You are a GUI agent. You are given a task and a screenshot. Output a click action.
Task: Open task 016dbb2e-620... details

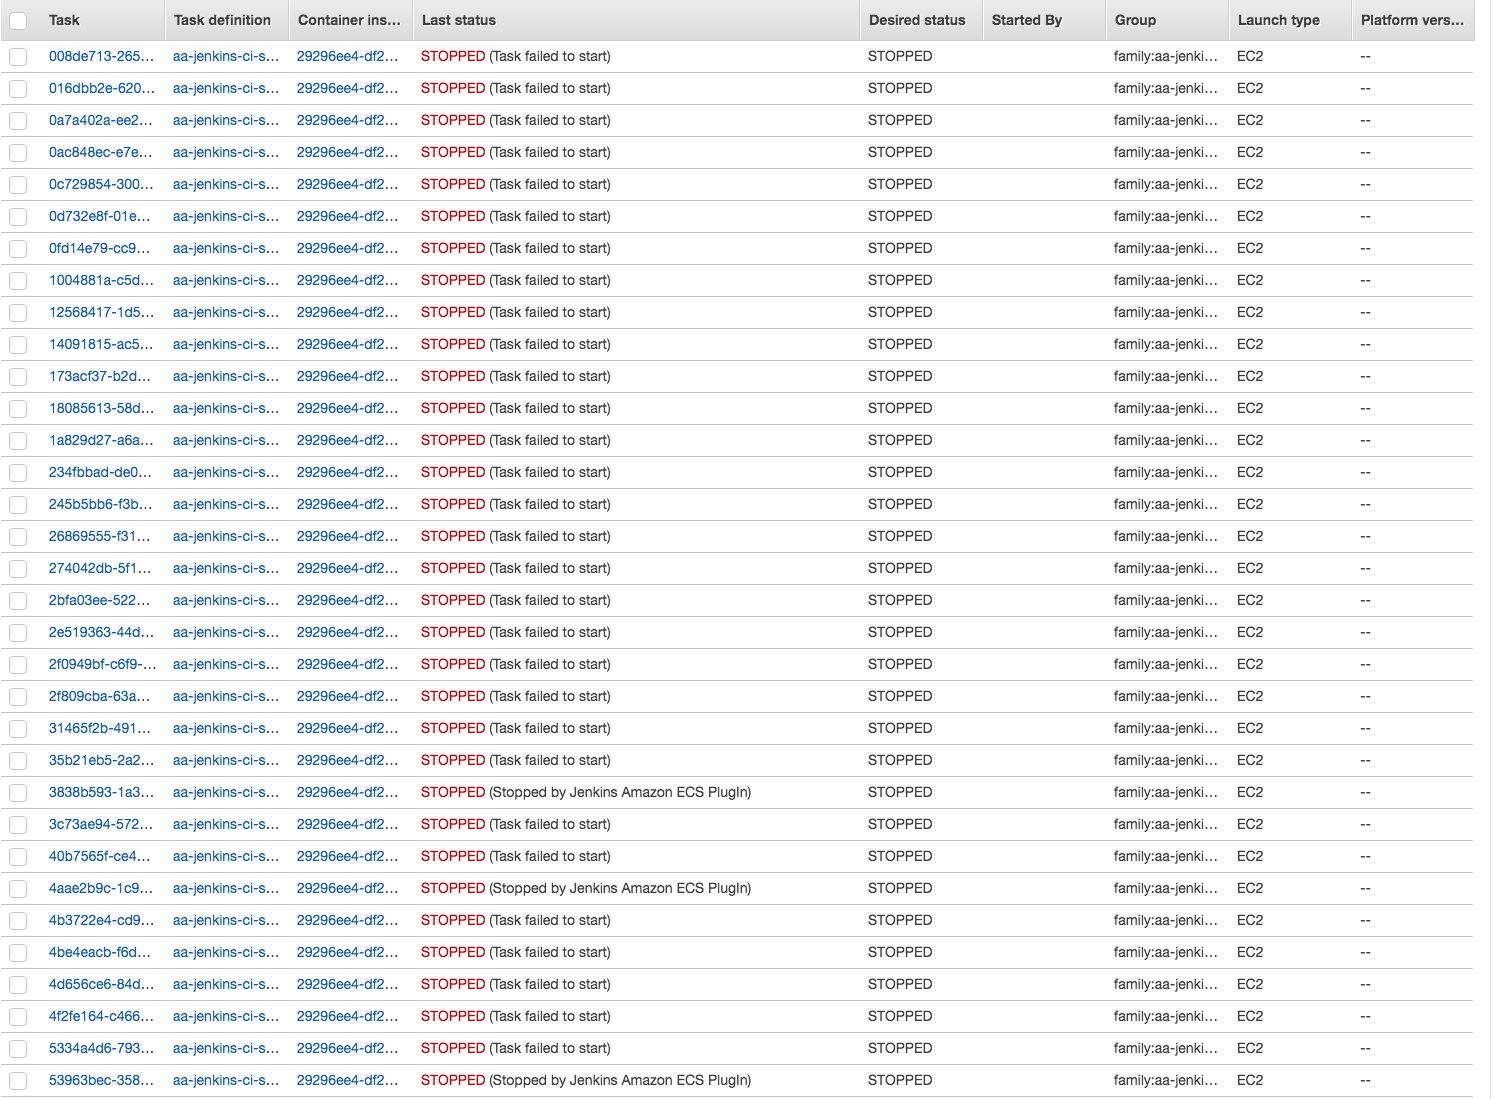point(100,88)
